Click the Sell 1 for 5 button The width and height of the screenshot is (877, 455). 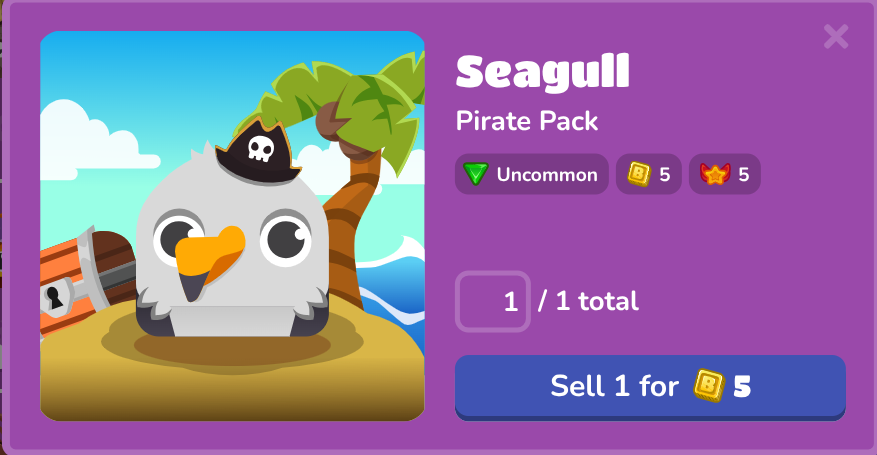(650, 387)
